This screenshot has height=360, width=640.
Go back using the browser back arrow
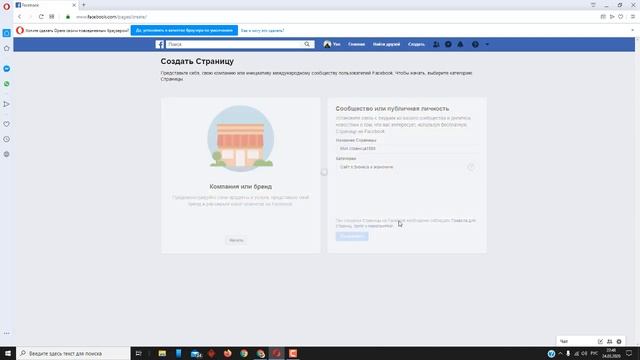pyautogui.click(x=19, y=17)
